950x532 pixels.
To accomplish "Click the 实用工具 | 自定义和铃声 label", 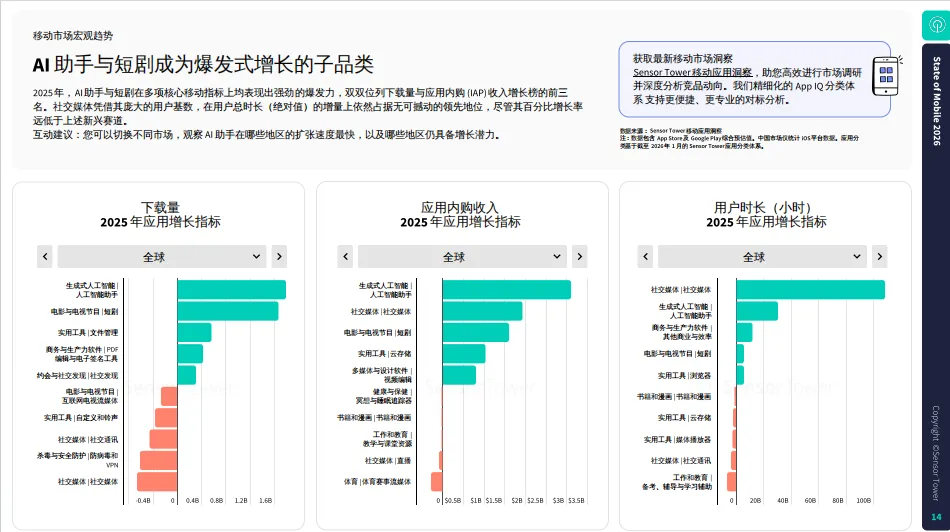I will coord(81,418).
